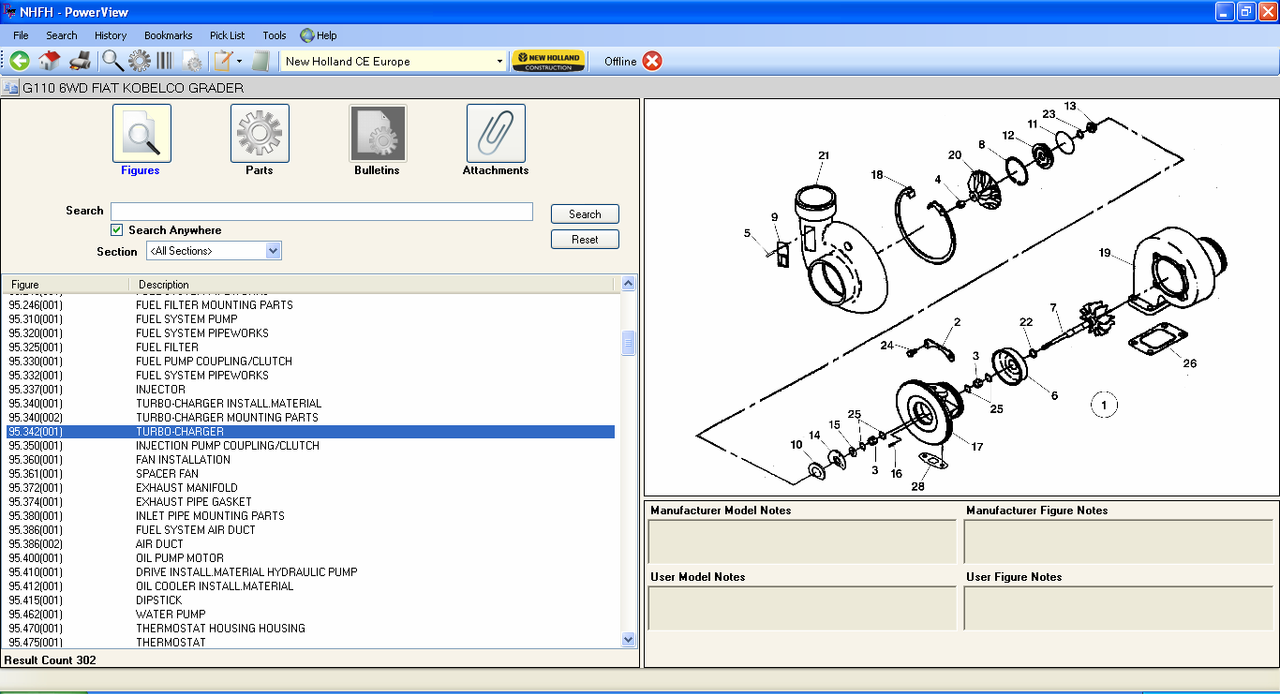Select row EXHAUST MANIFOLD
Screen dimensions: 1280x694
tap(310, 488)
